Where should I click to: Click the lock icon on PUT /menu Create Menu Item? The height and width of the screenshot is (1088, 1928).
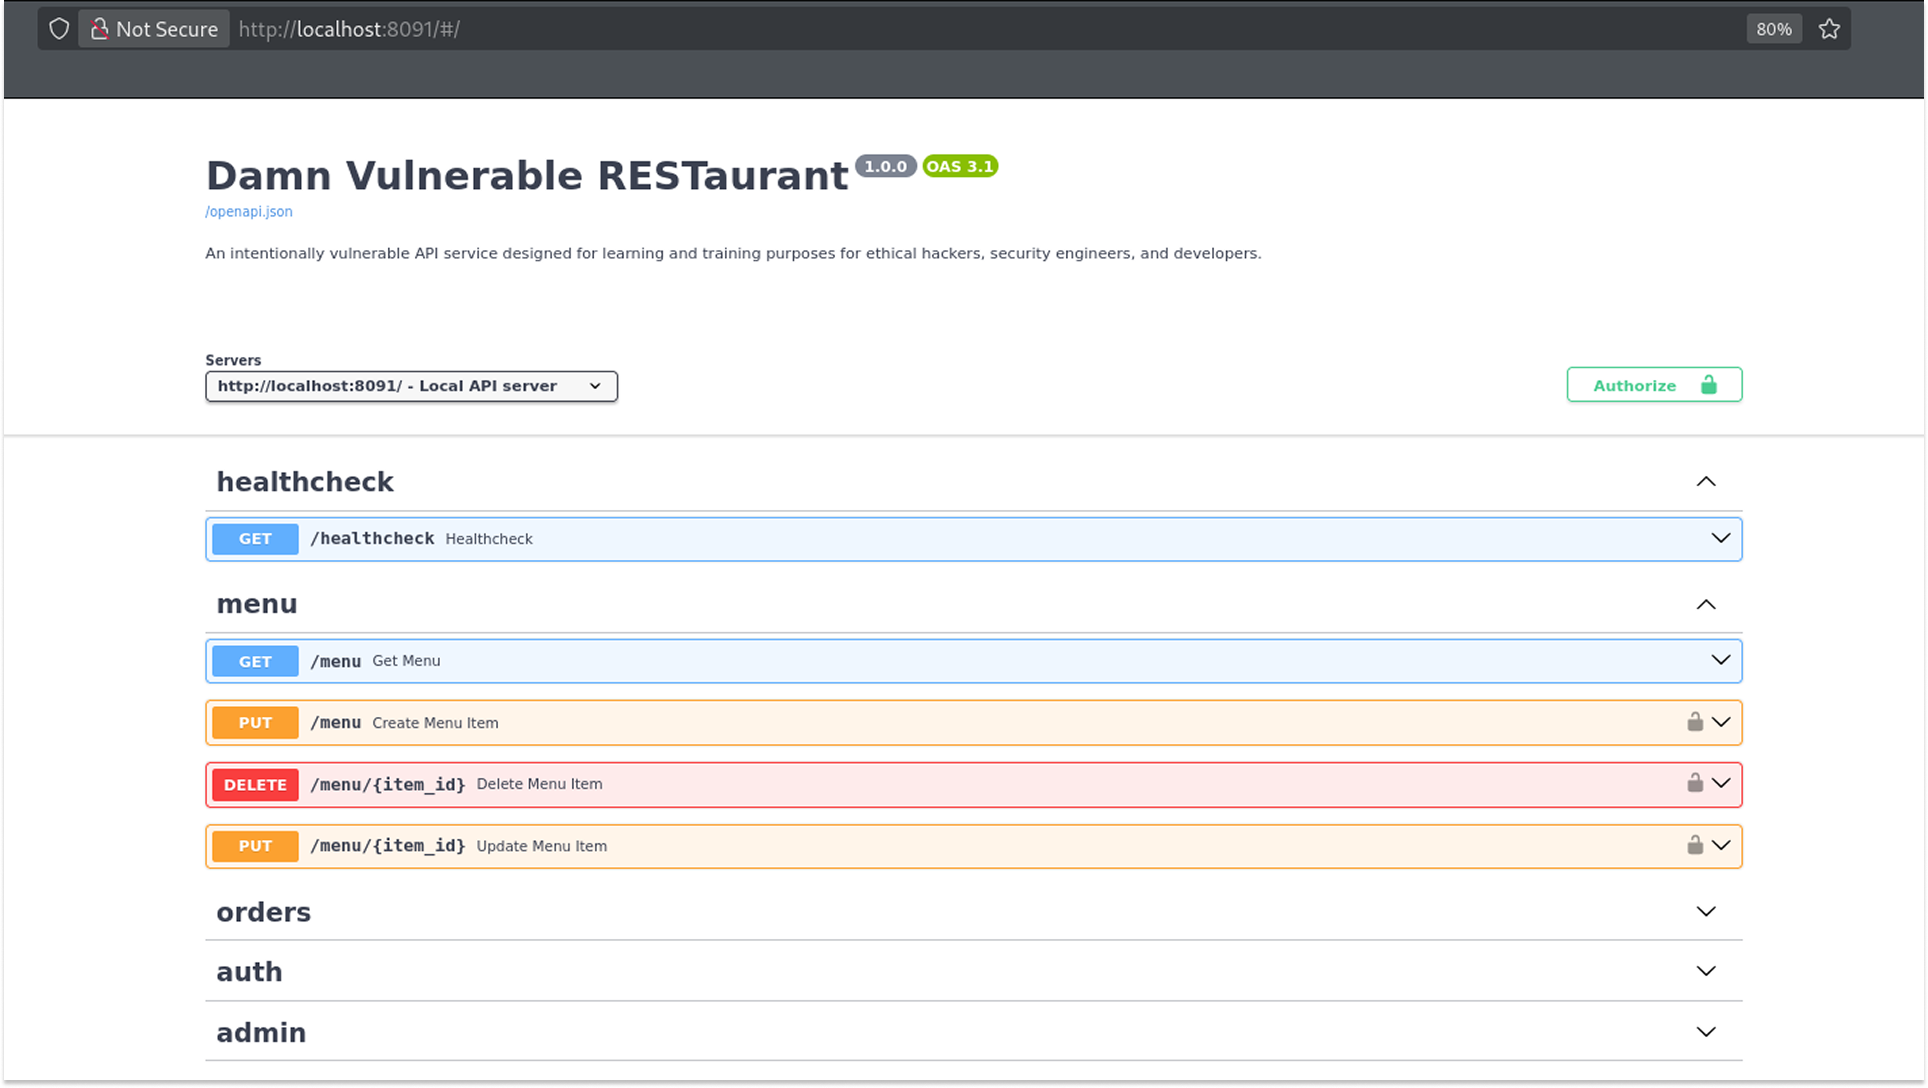pyautogui.click(x=1695, y=722)
